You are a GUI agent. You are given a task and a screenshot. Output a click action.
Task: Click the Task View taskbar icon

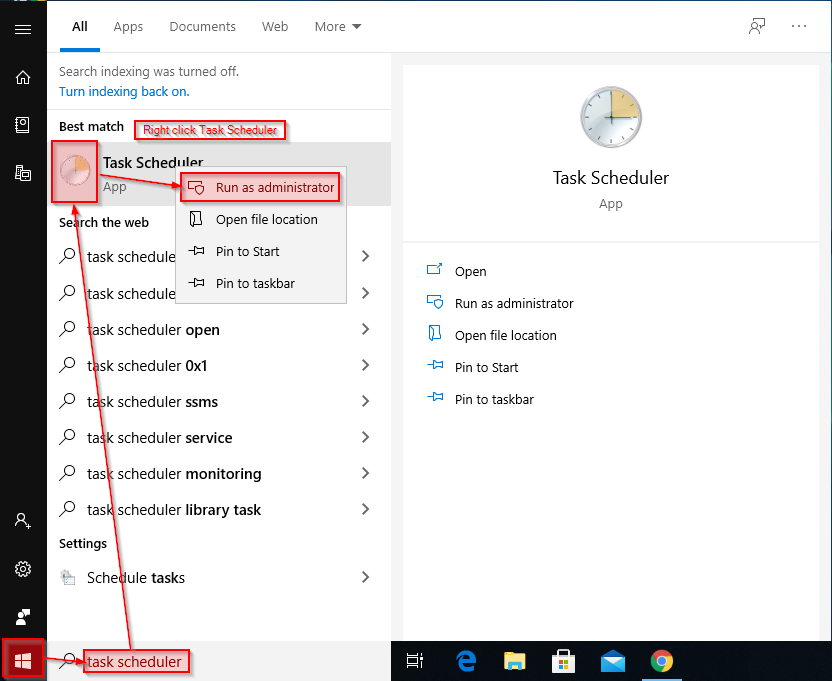point(415,661)
